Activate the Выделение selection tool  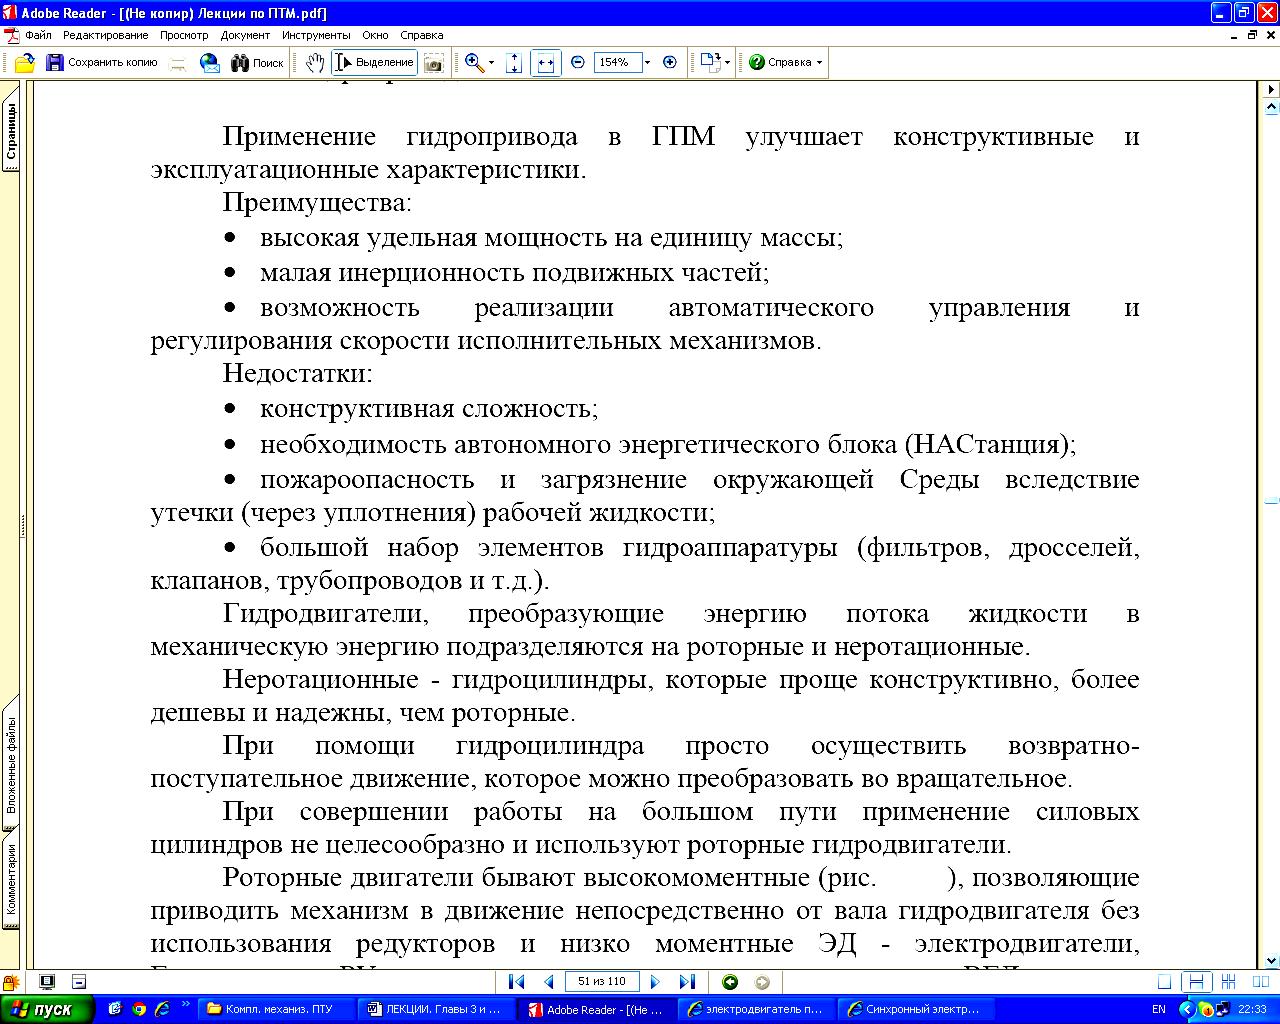[374, 62]
